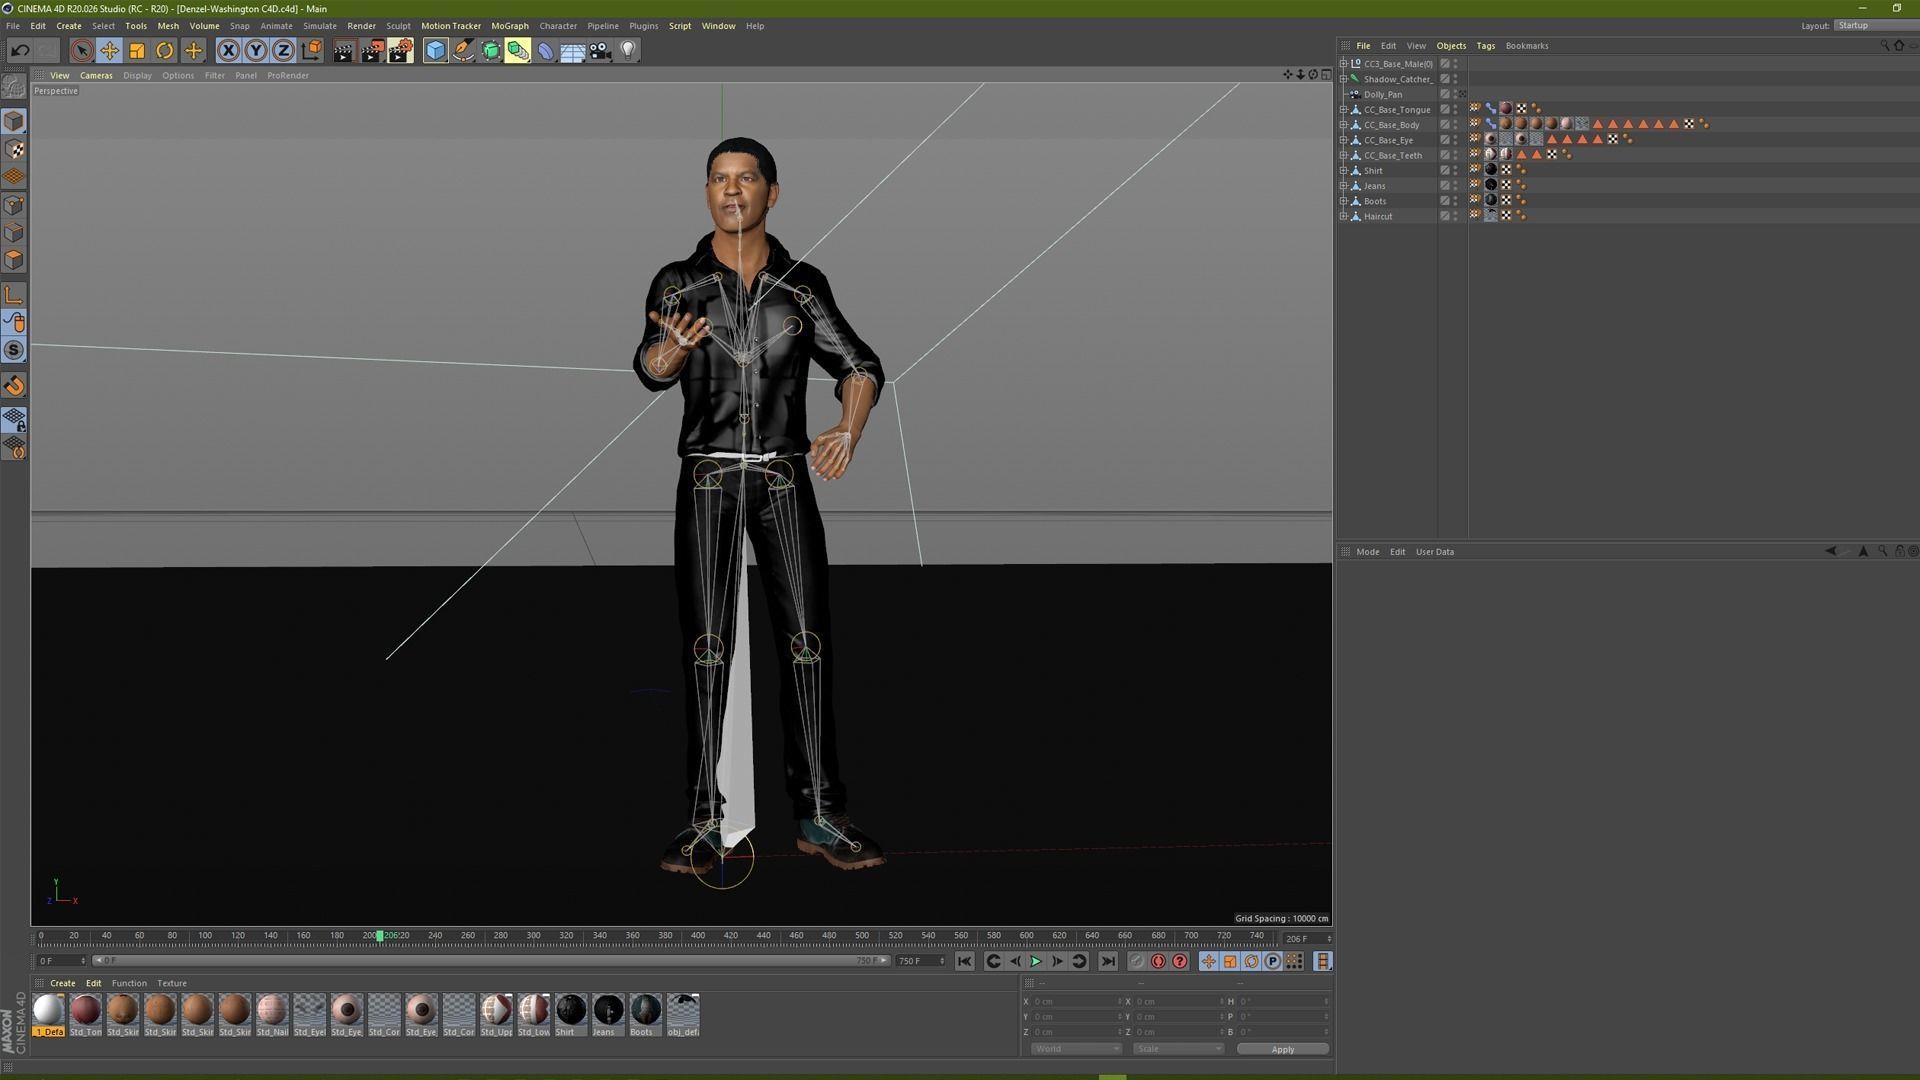
Task: Expand the CC_Base_Body object
Action: click(1344, 125)
